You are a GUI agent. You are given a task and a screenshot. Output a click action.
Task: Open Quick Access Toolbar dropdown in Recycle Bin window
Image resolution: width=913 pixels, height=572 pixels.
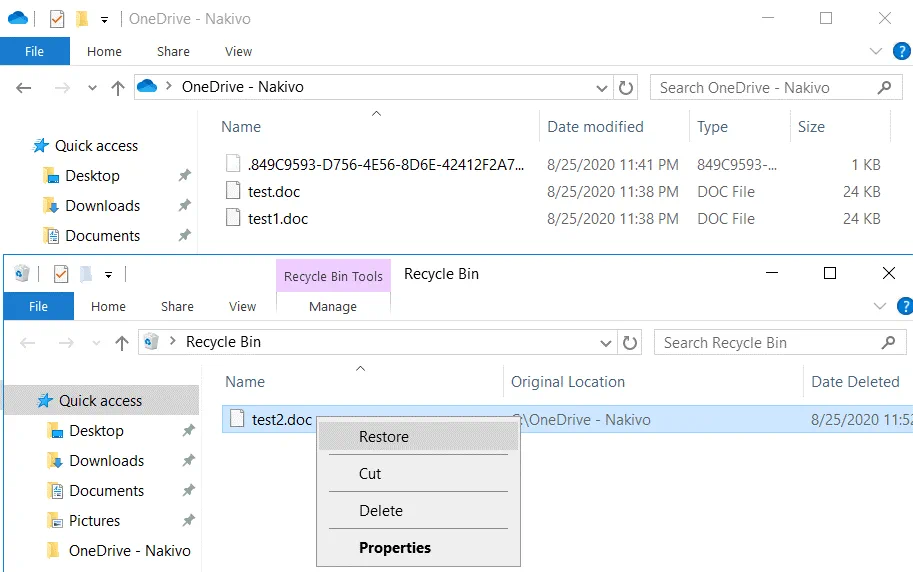pos(108,275)
